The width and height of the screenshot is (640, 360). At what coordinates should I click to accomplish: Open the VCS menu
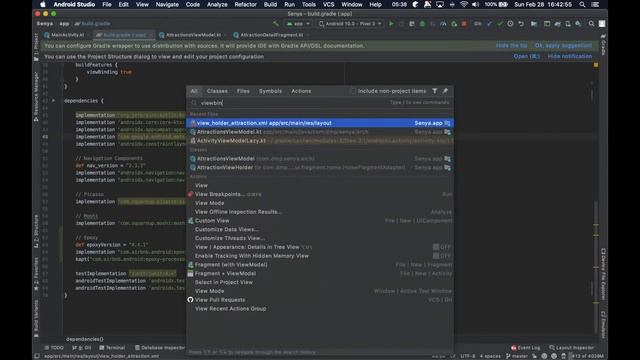coord(329,4)
